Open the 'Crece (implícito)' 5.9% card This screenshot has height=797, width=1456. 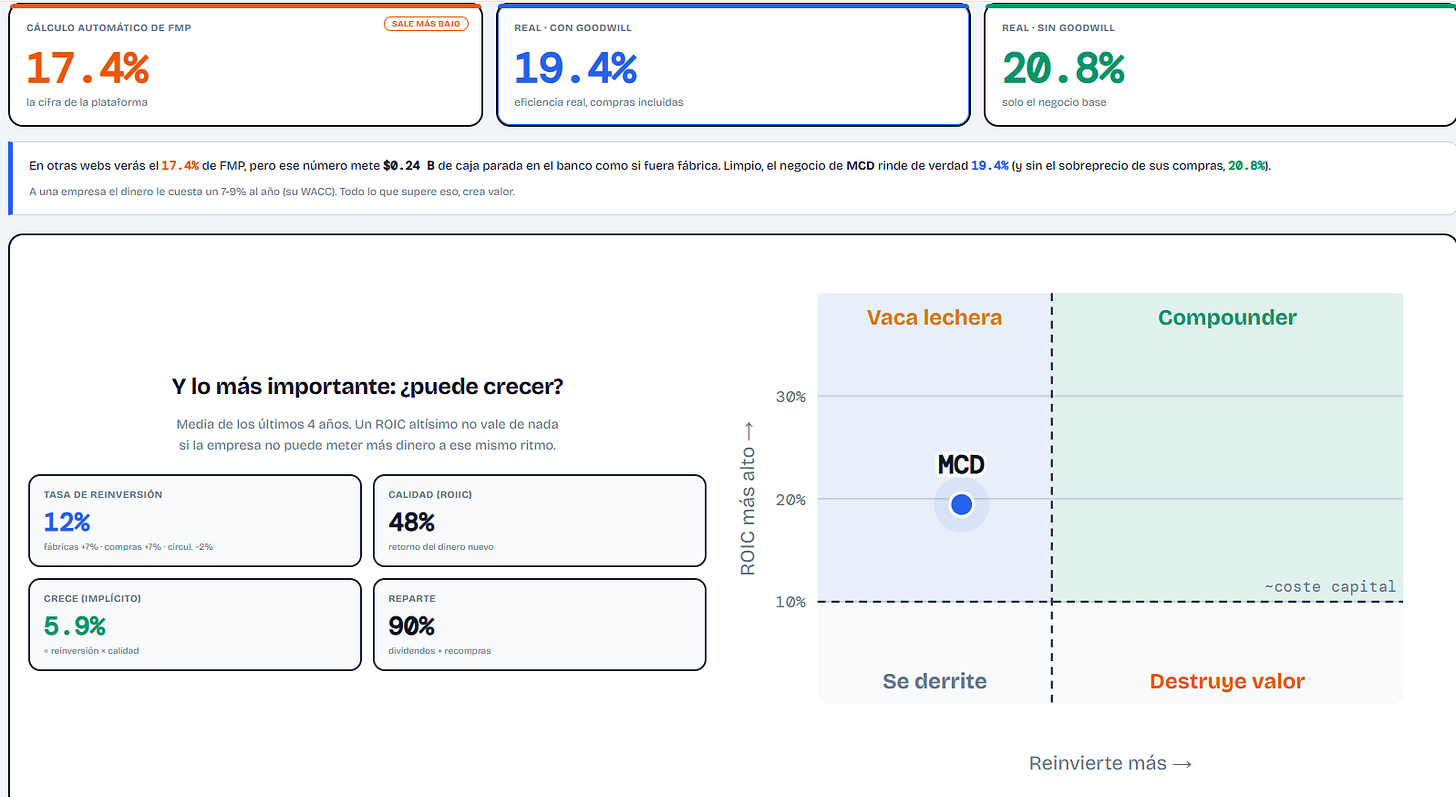195,624
